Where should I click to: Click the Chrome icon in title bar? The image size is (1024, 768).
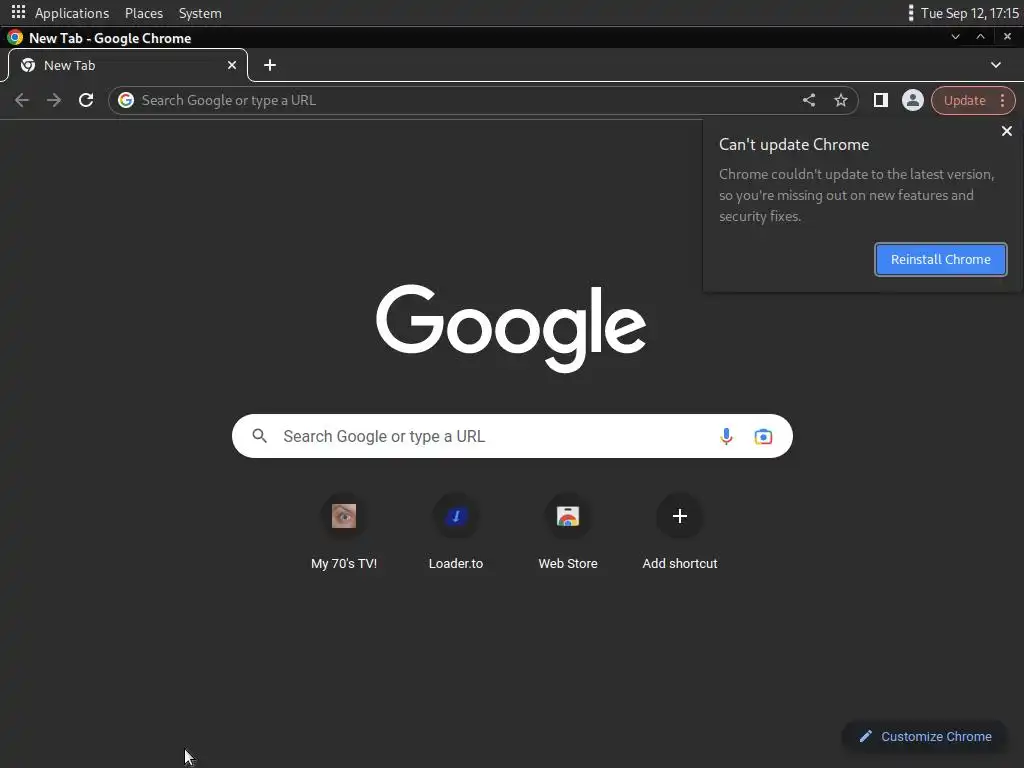(x=15, y=38)
